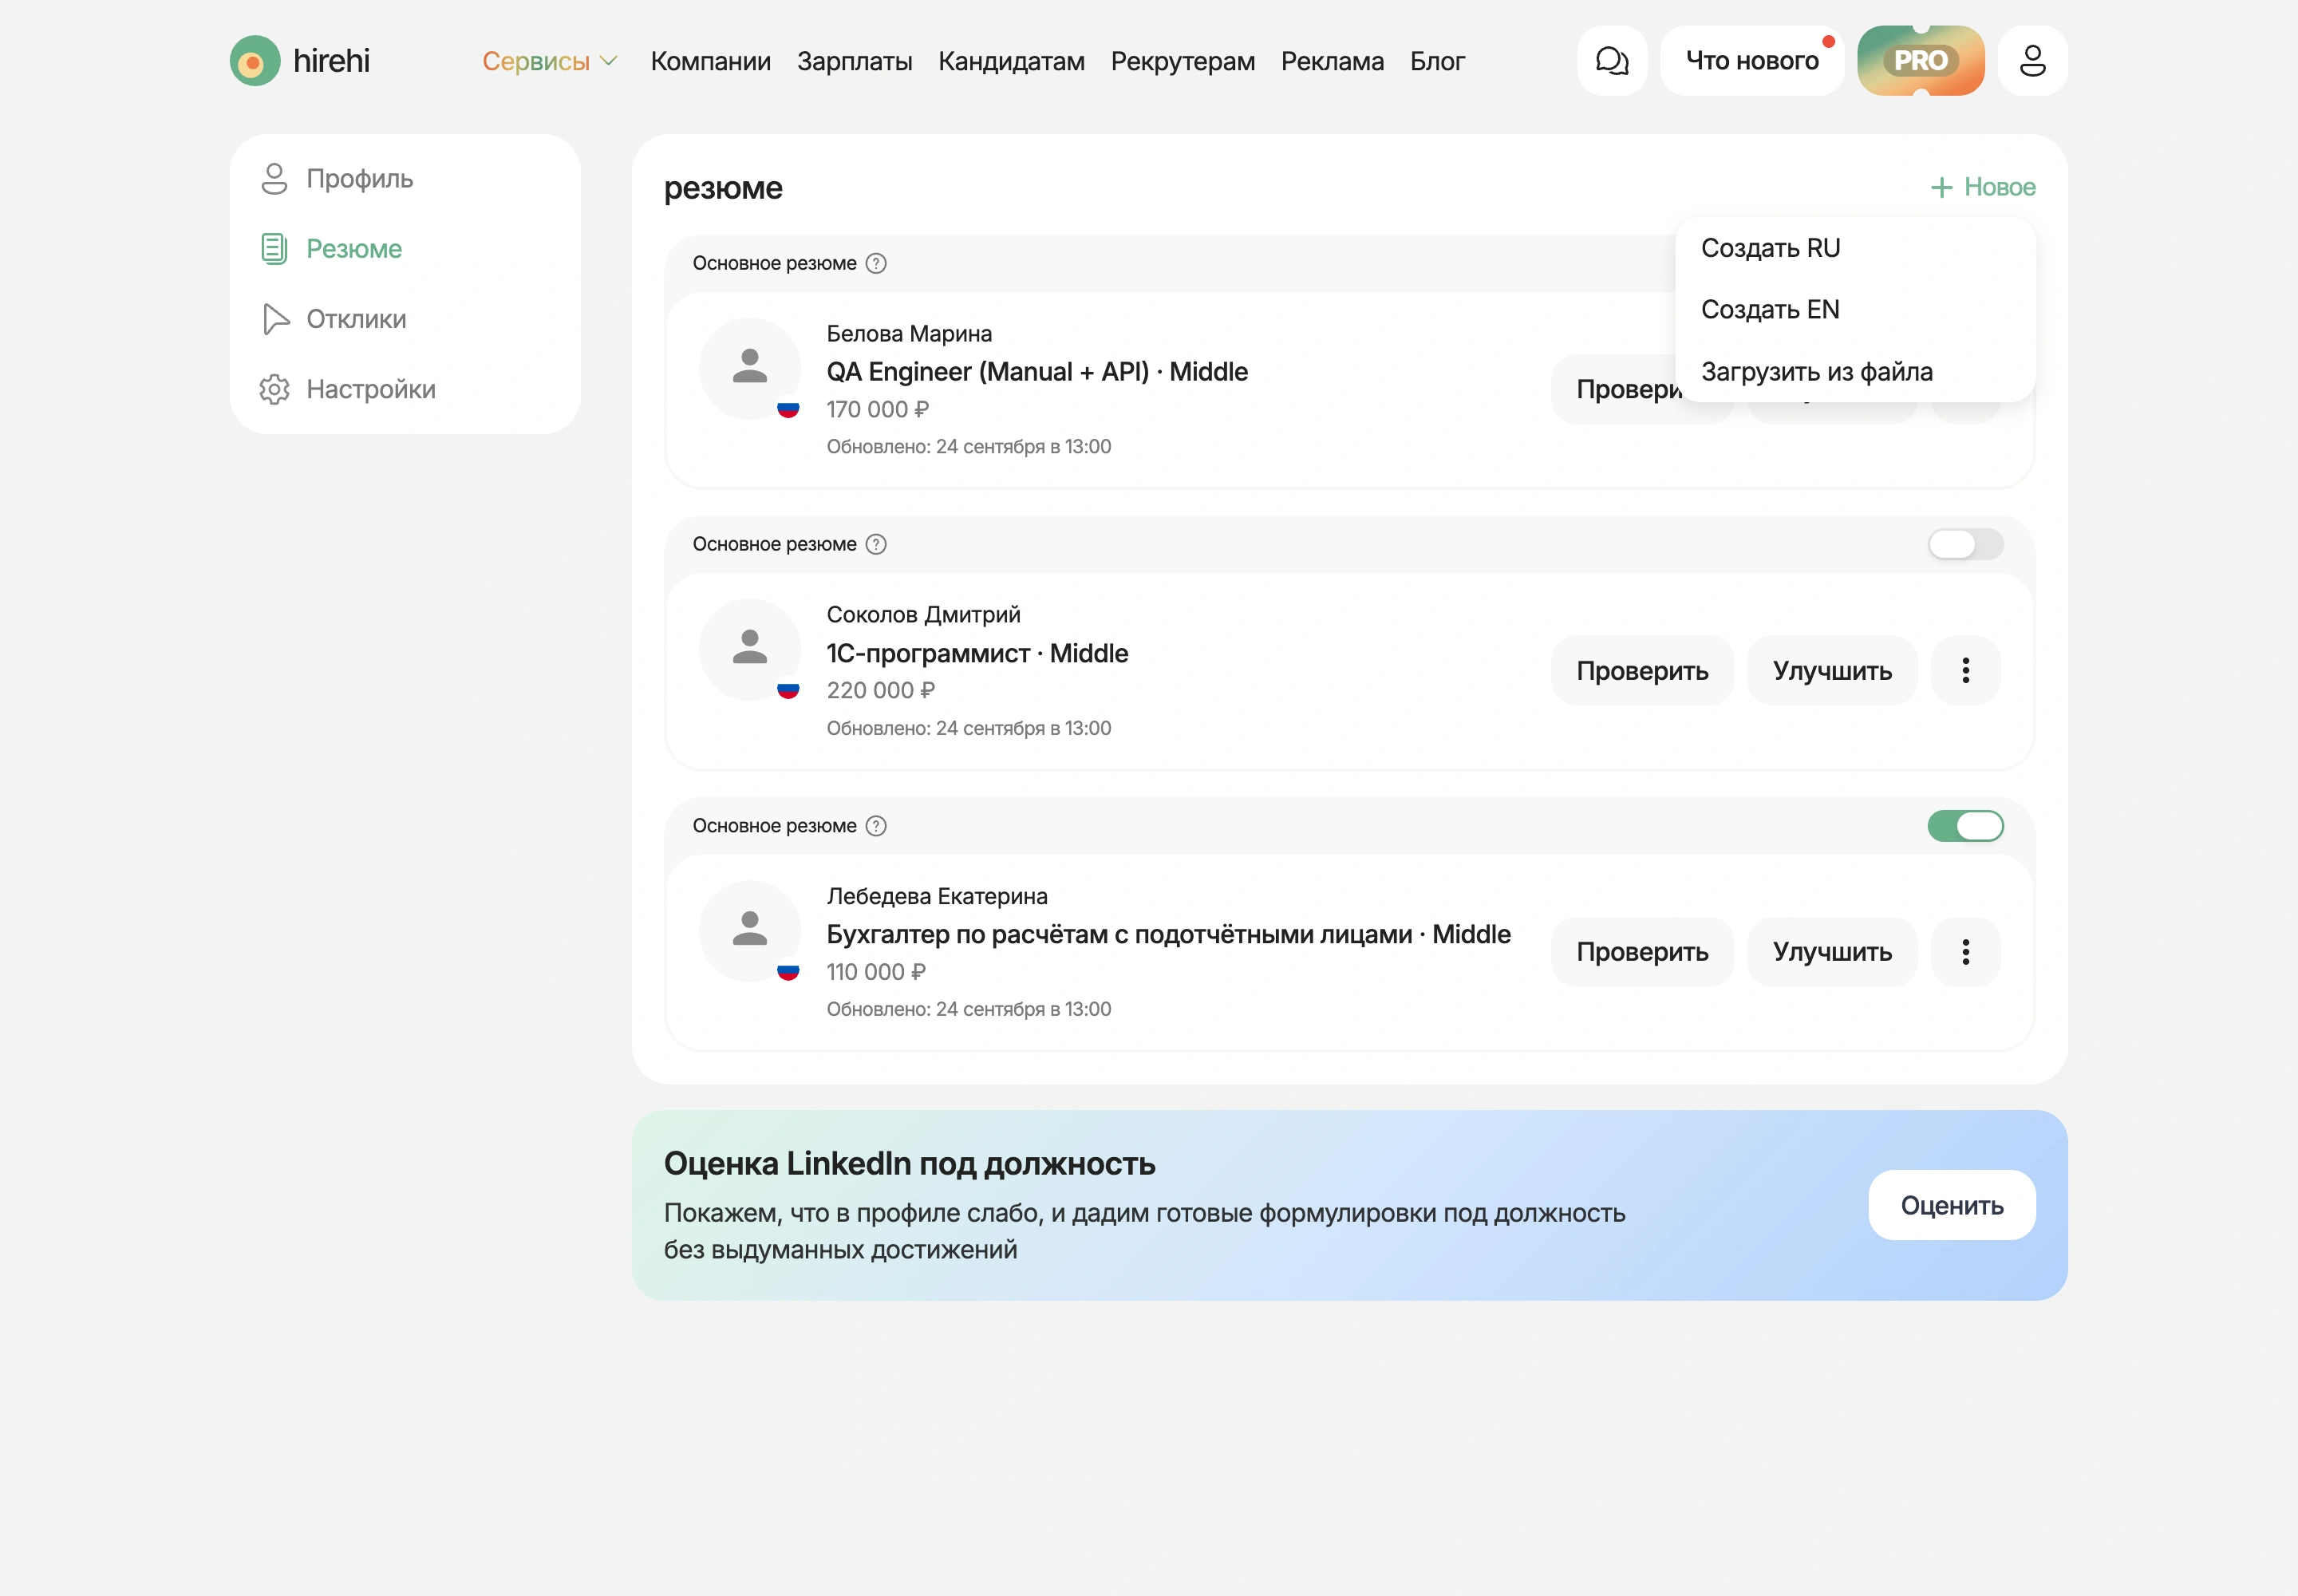Select Создать EN from the menu
The height and width of the screenshot is (1596, 2298).
click(x=1770, y=310)
